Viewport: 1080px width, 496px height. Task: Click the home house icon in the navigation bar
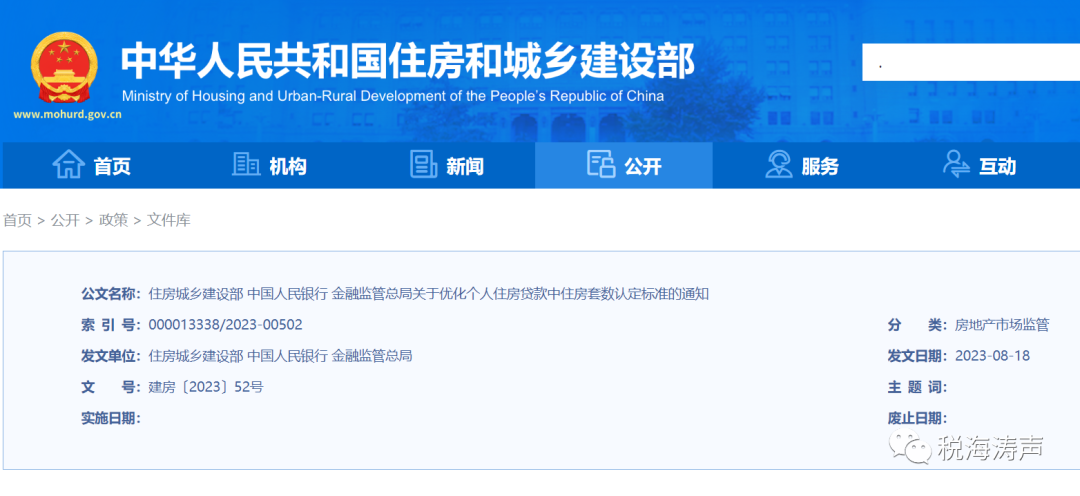click(x=69, y=165)
